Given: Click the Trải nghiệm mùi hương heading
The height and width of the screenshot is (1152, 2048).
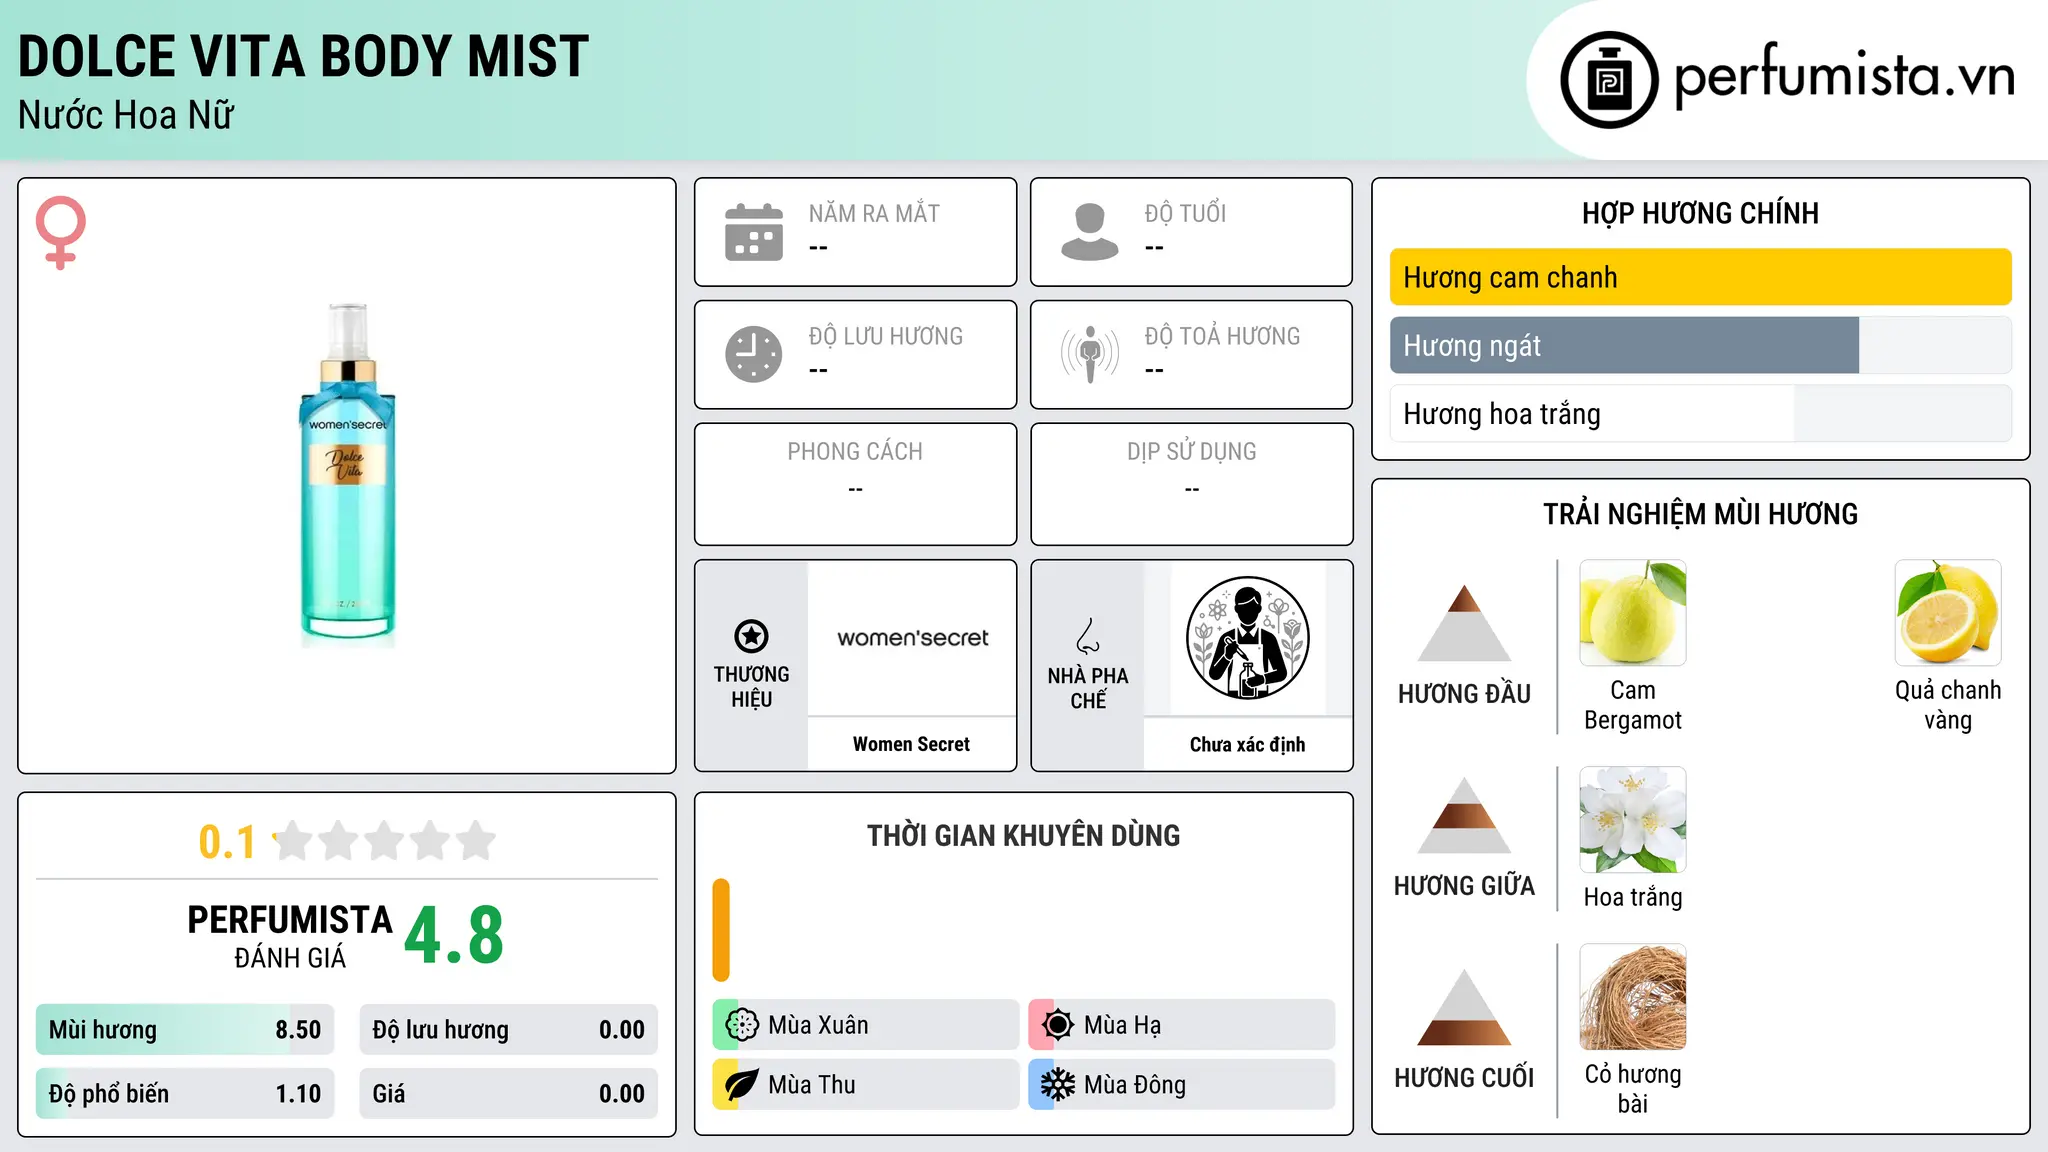Looking at the screenshot, I should coord(1700,514).
